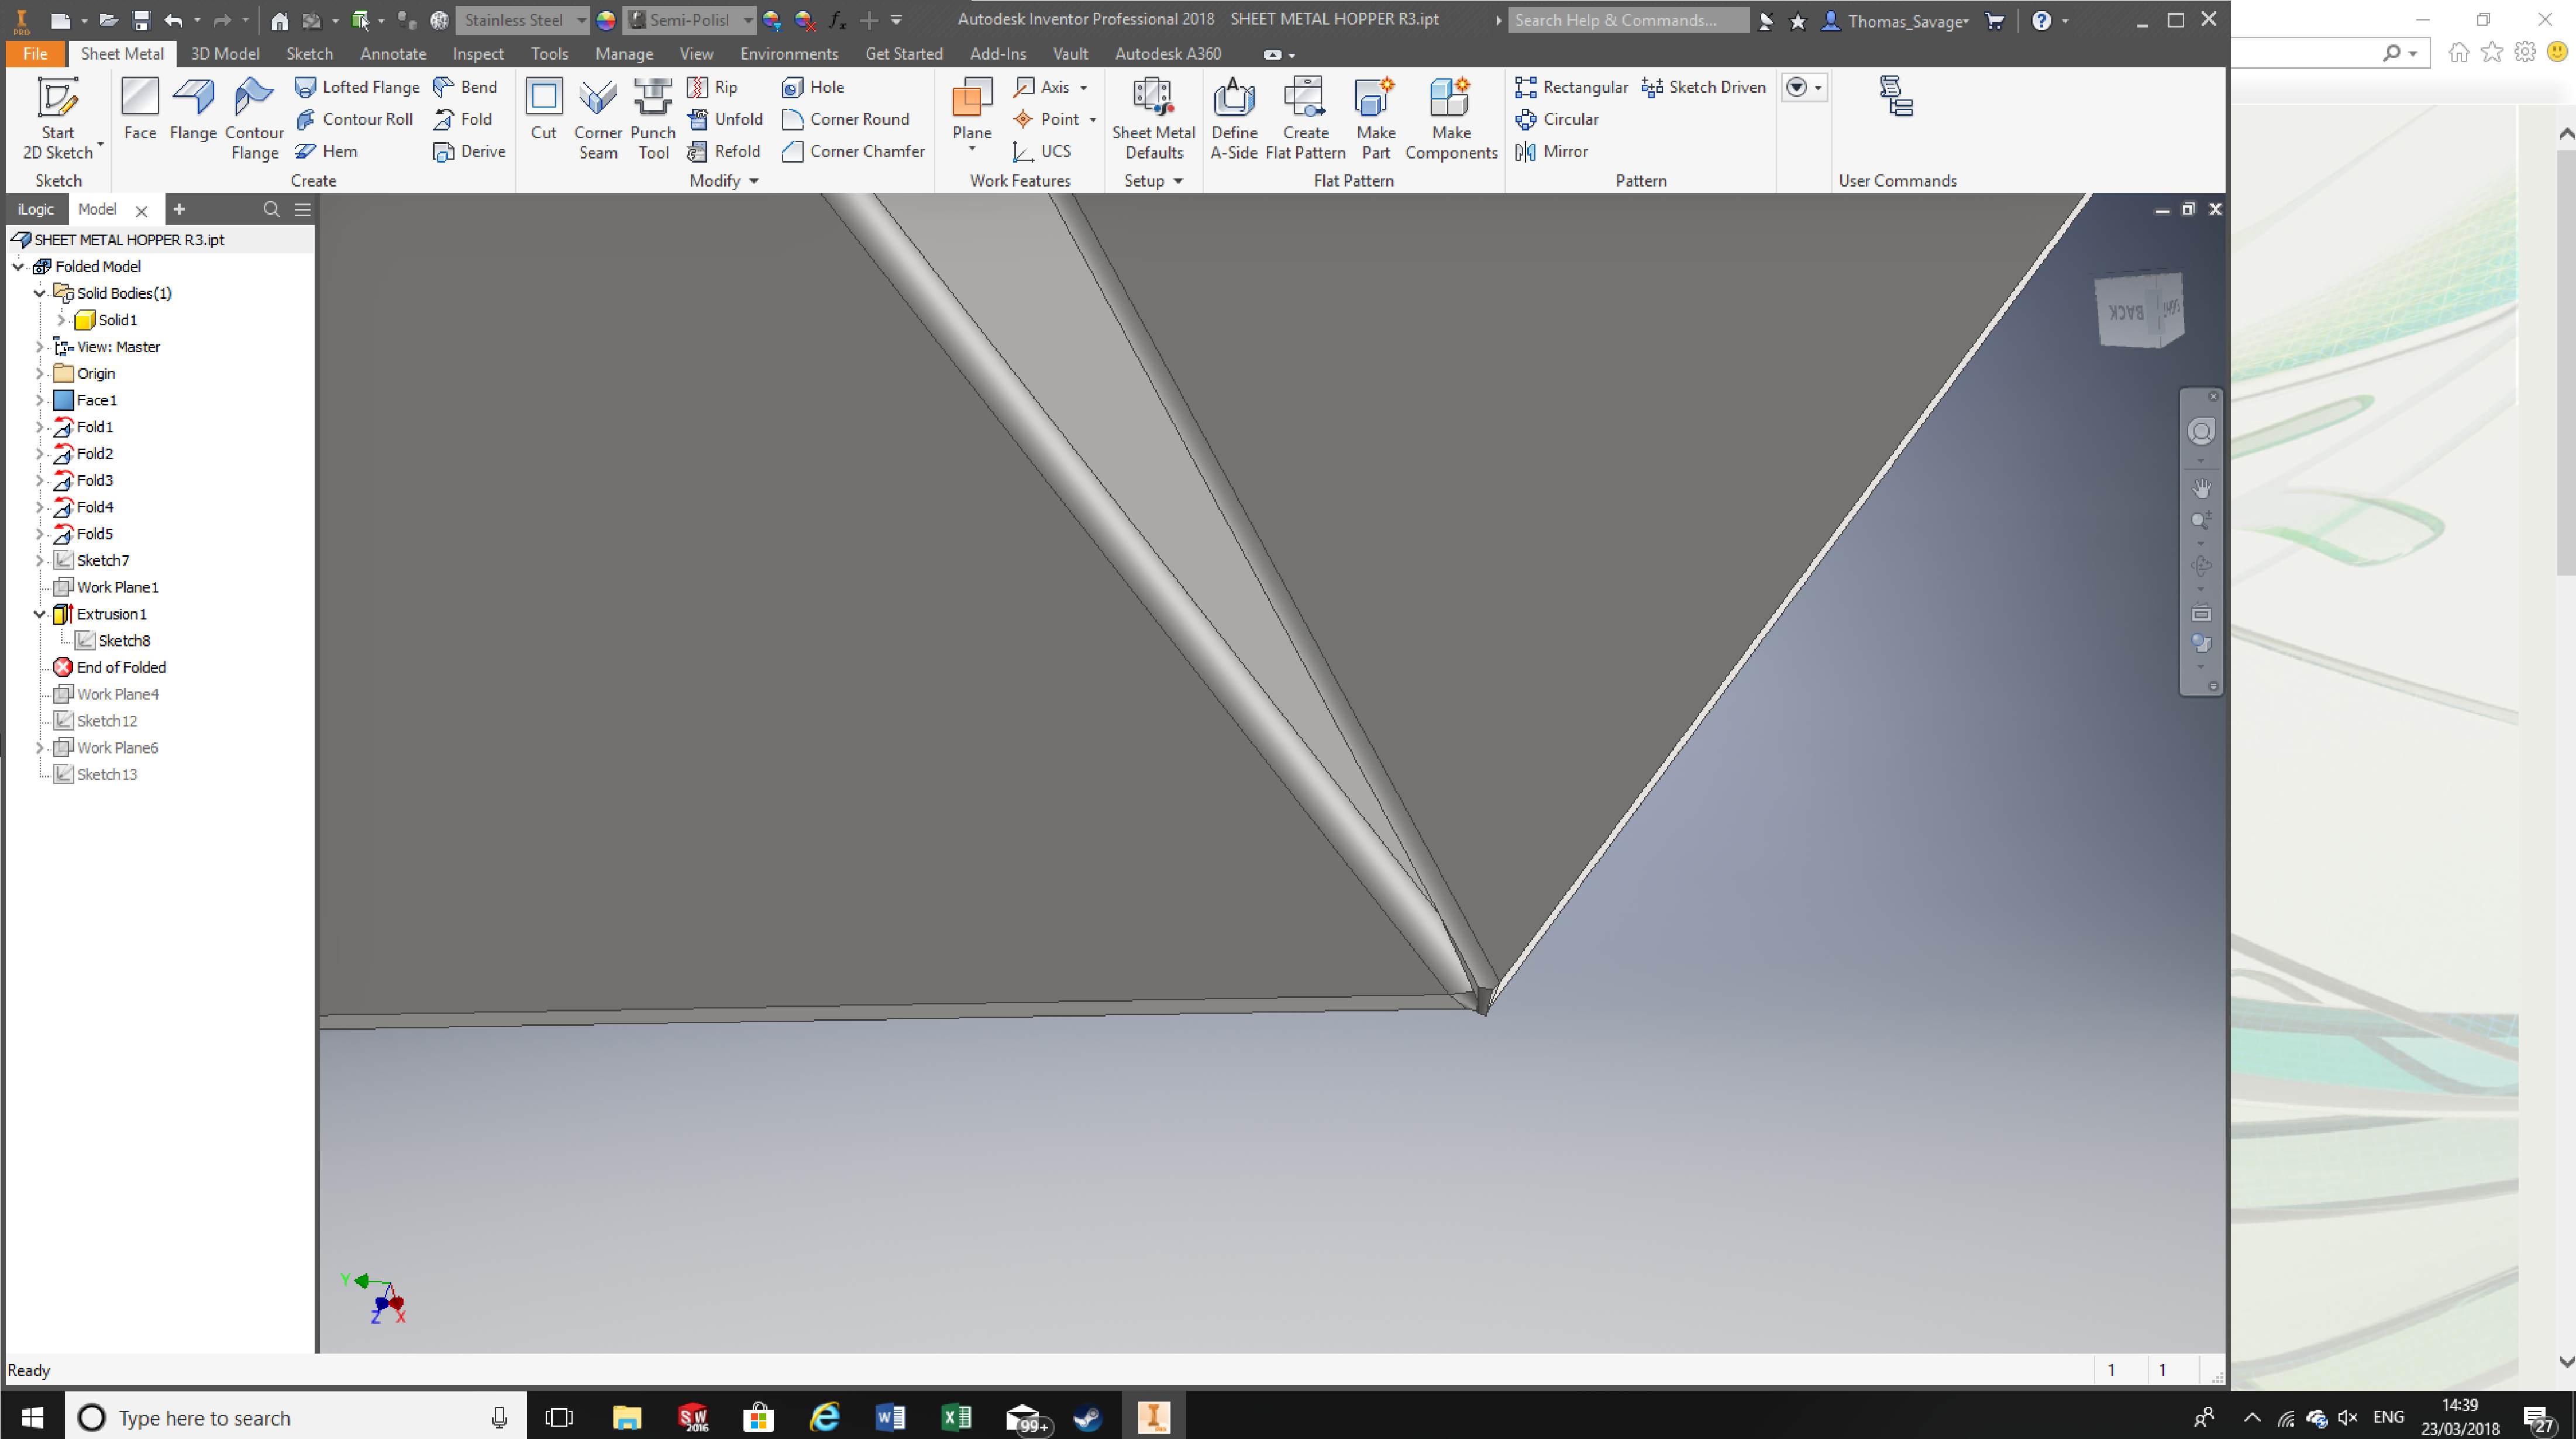Click the File menu button
The width and height of the screenshot is (2576, 1439).
(35, 54)
